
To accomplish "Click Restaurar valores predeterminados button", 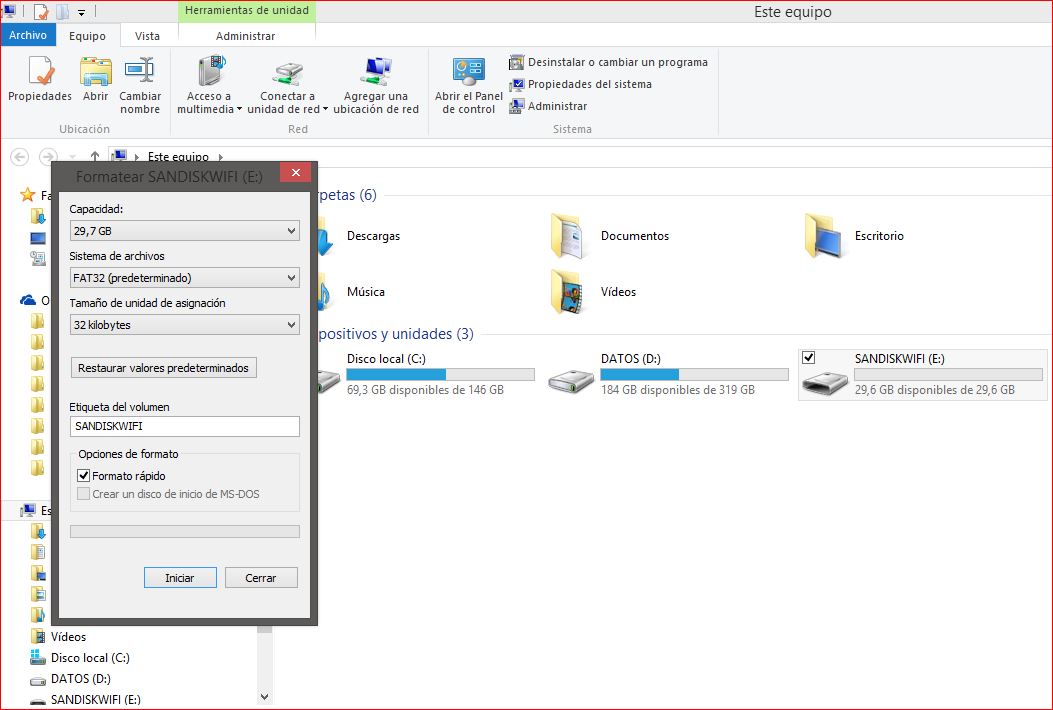I will pyautogui.click(x=164, y=368).
